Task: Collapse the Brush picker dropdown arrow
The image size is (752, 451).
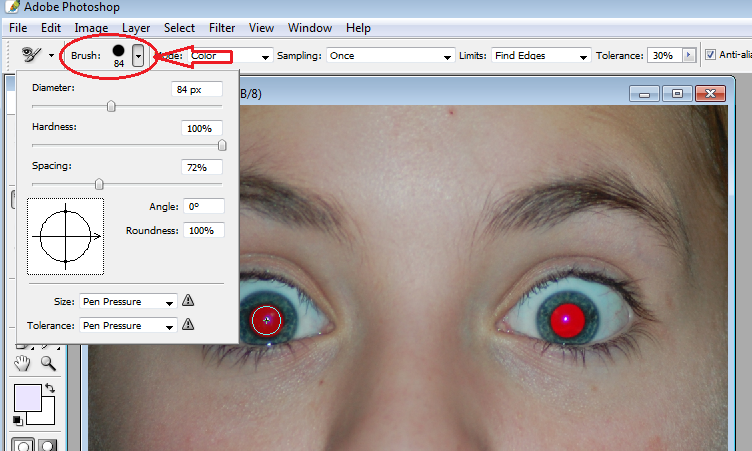Action: [138, 56]
